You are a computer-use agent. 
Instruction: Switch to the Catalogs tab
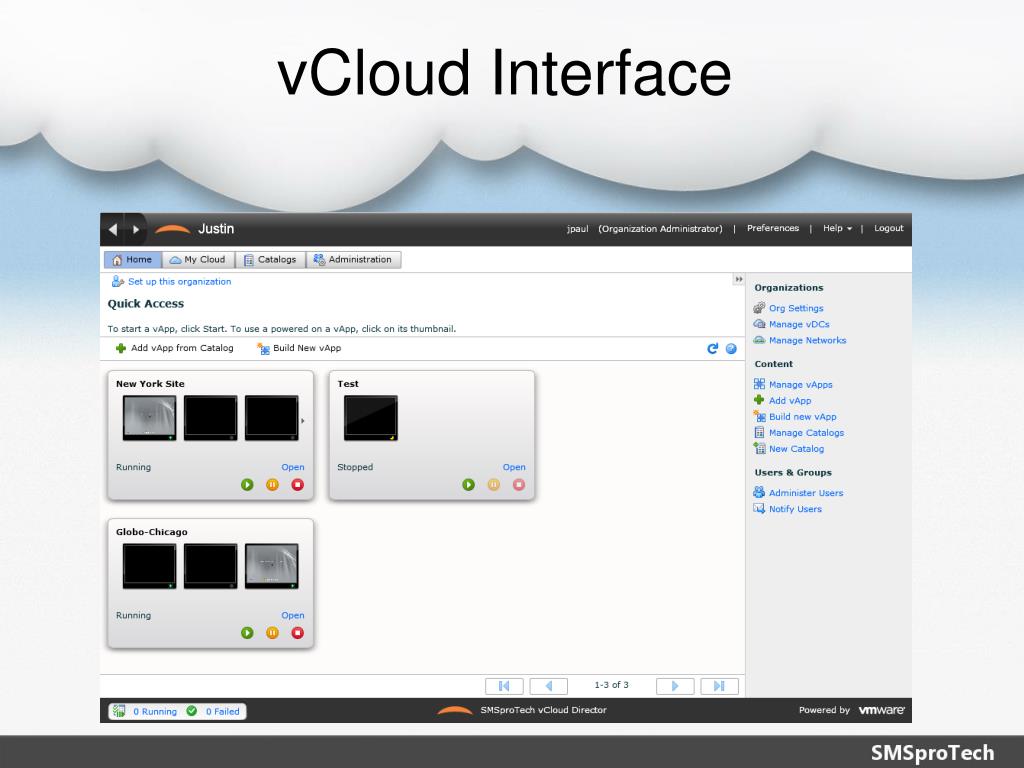click(x=270, y=259)
